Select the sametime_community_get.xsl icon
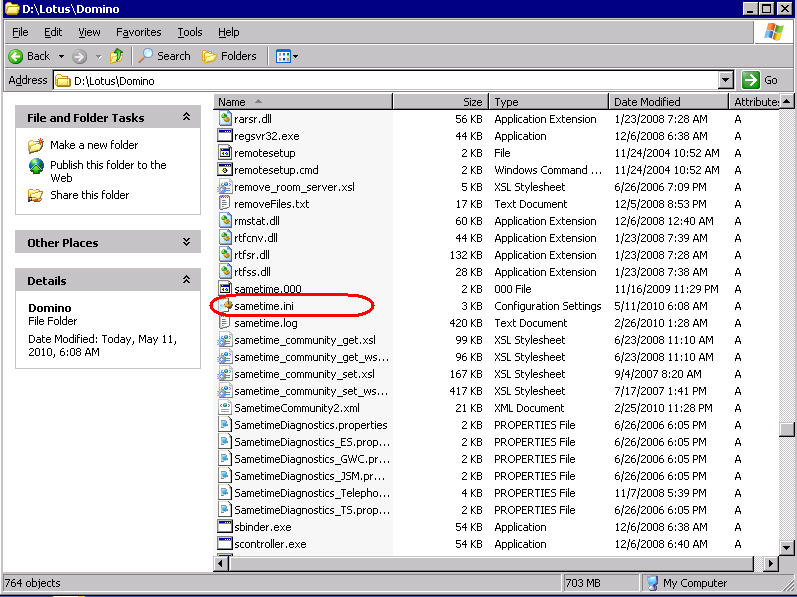 coord(225,340)
